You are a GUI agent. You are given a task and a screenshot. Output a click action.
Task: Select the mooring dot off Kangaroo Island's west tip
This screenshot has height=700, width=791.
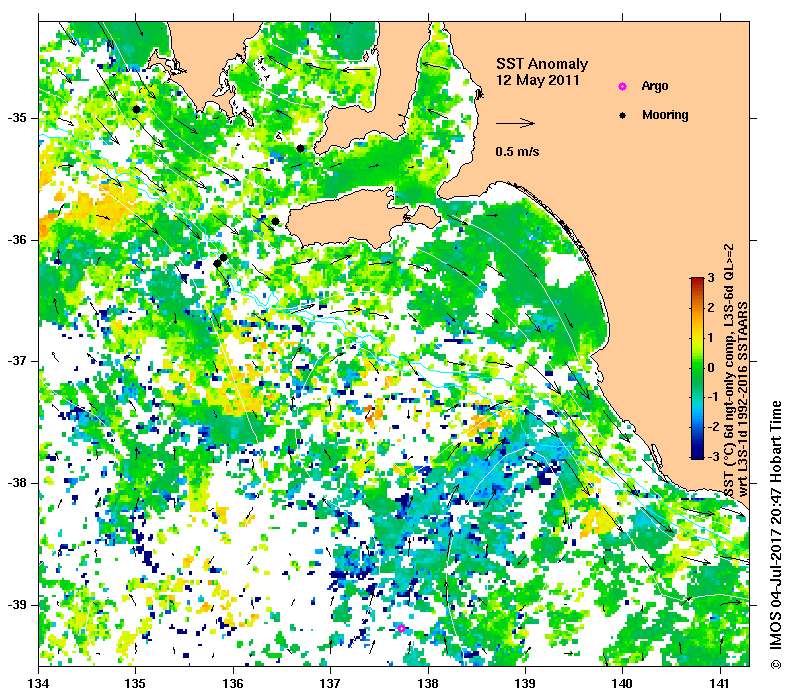click(x=275, y=221)
